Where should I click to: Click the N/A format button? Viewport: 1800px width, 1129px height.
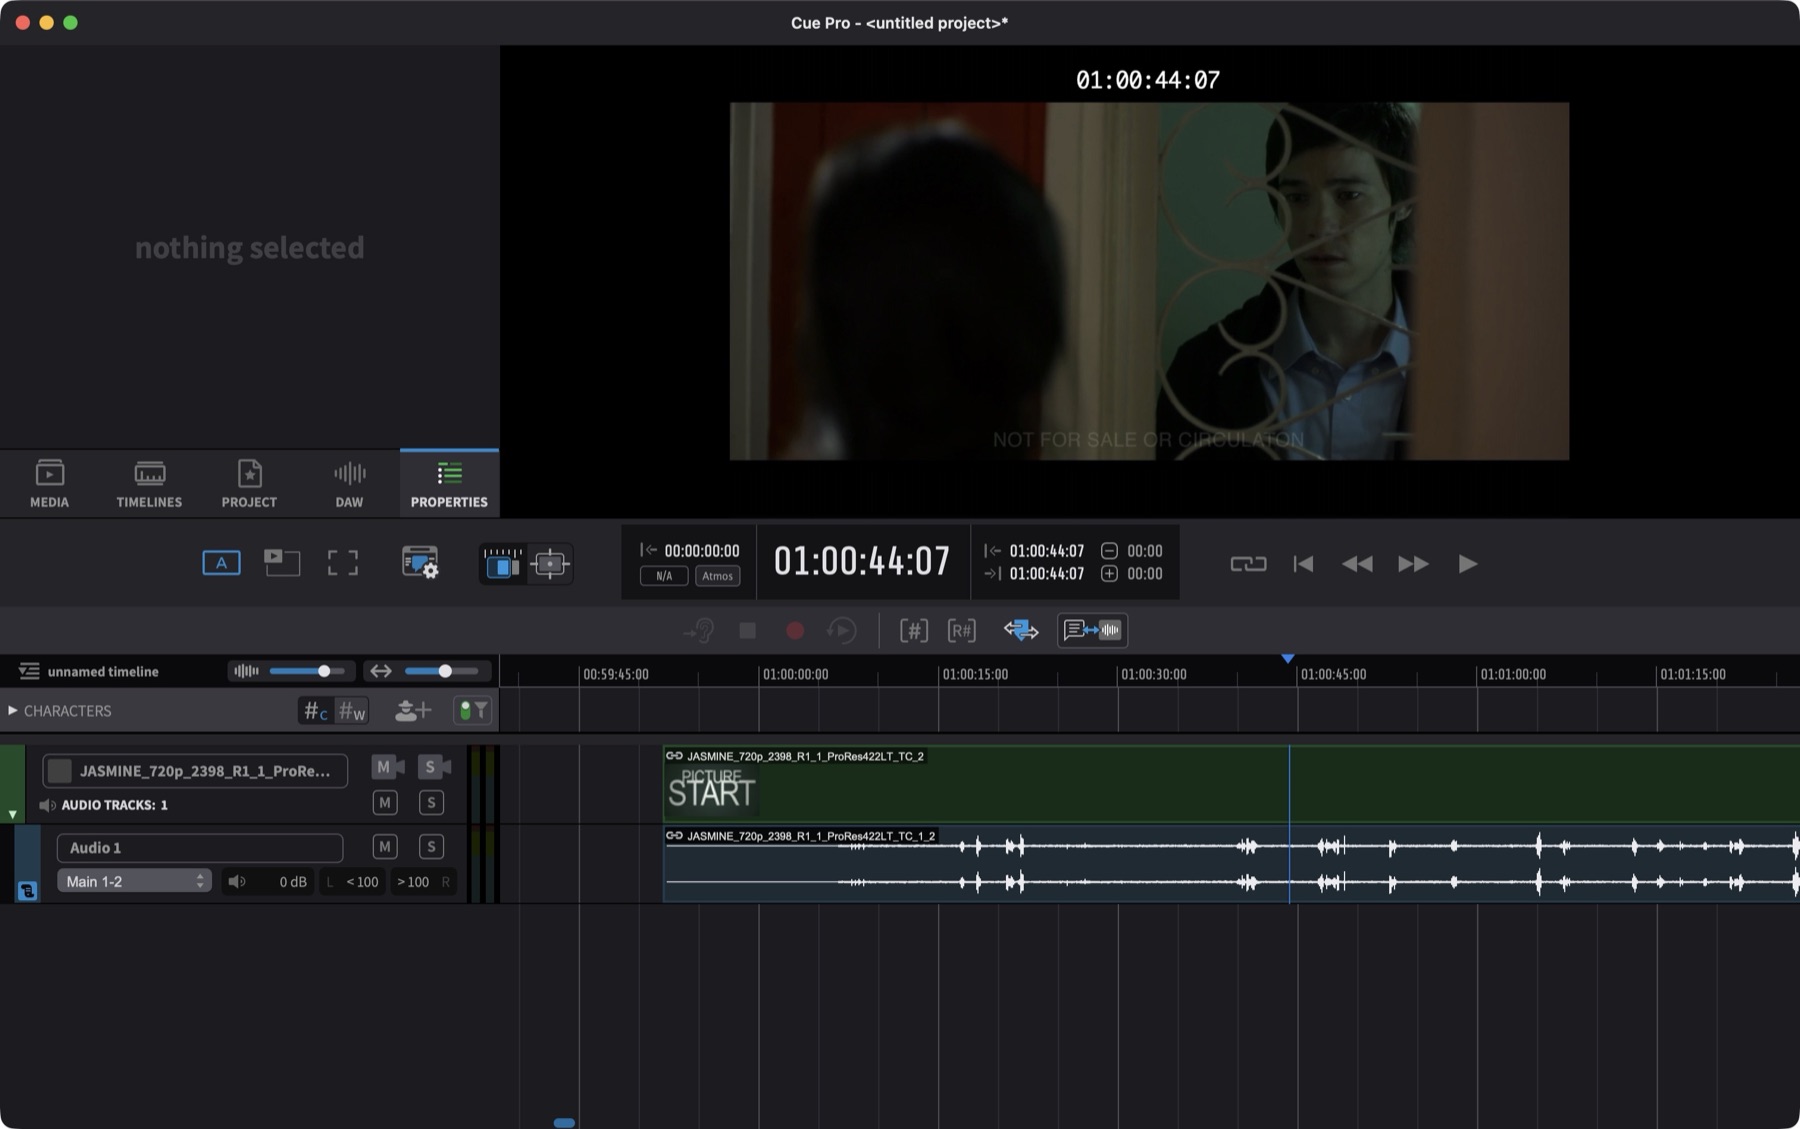click(664, 576)
